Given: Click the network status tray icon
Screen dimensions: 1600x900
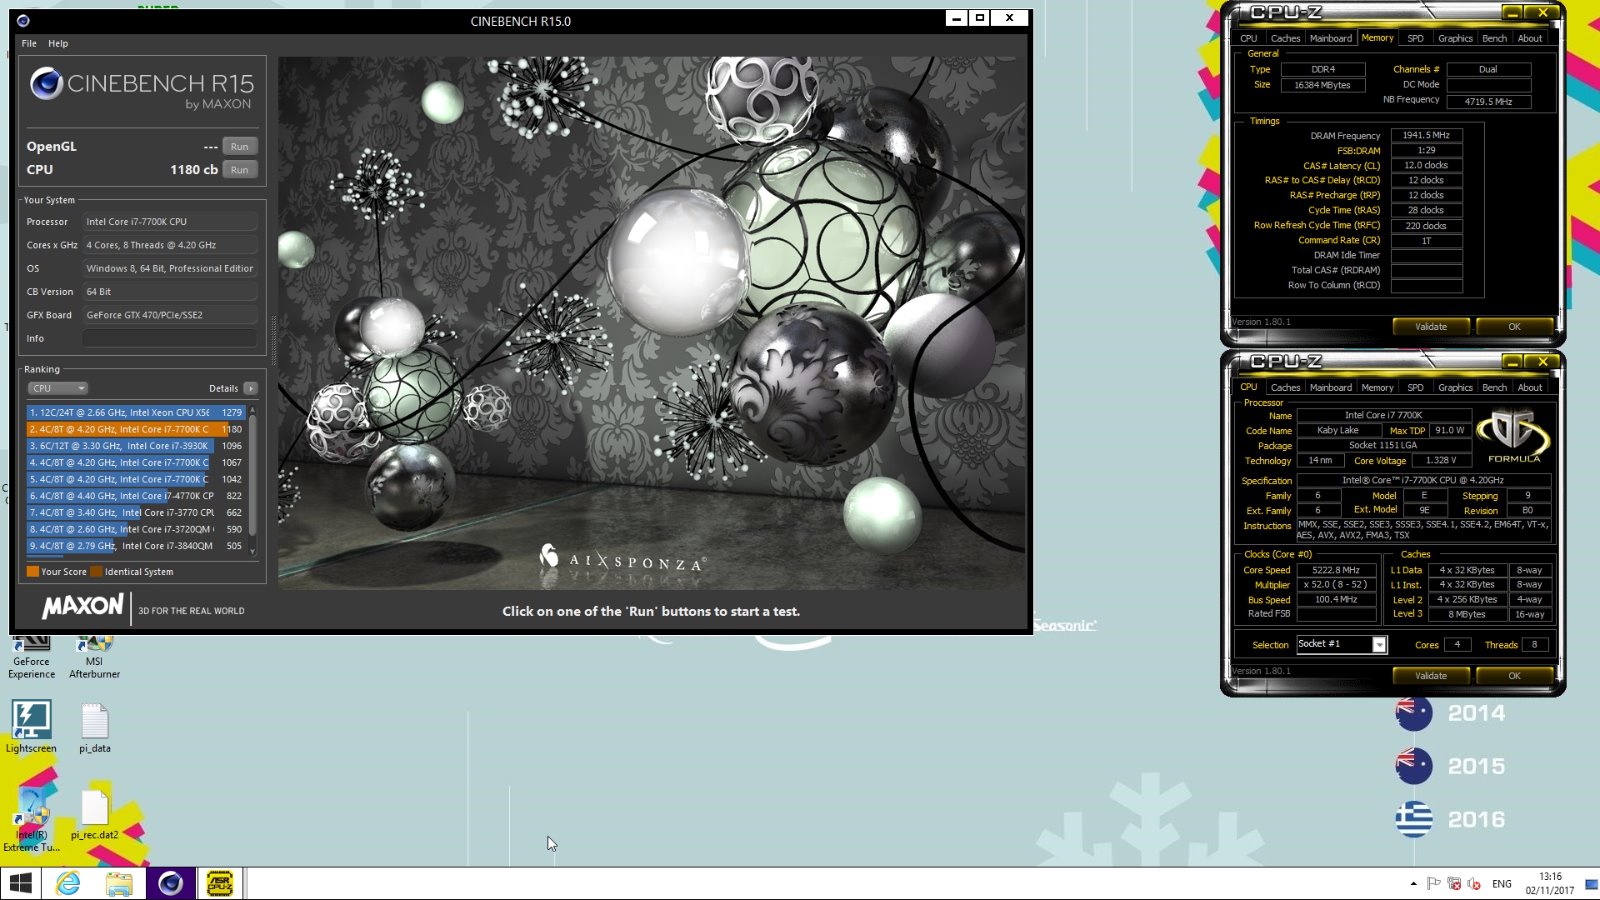Looking at the screenshot, I should (x=1454, y=883).
